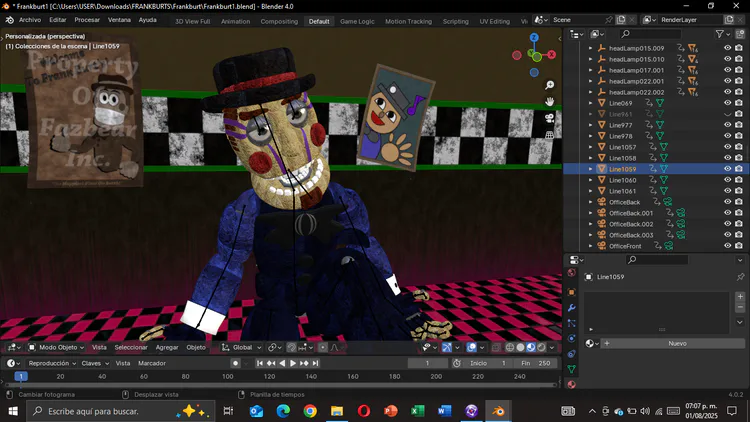
Task: Hide headLamp015.009 with its eye icon
Action: (728, 48)
